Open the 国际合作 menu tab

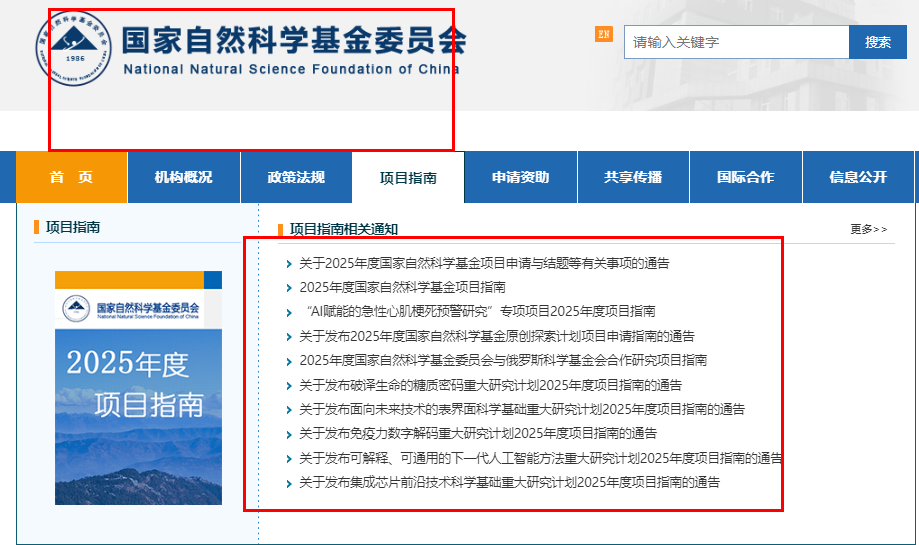746,177
